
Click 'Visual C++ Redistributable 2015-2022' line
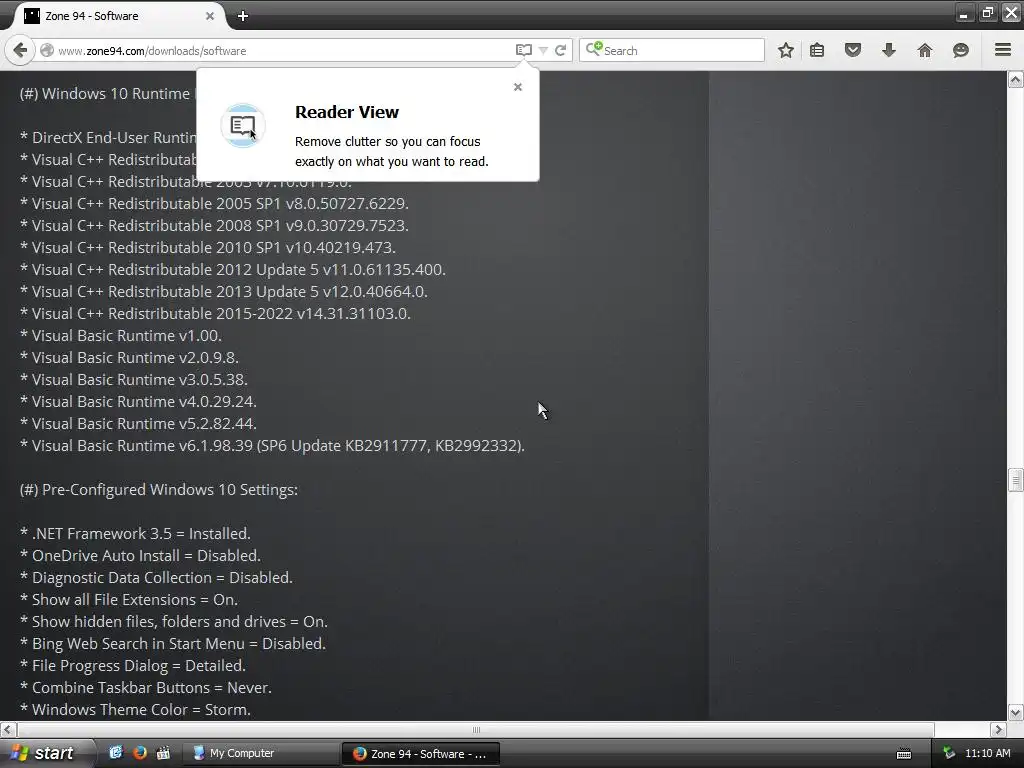(215, 314)
